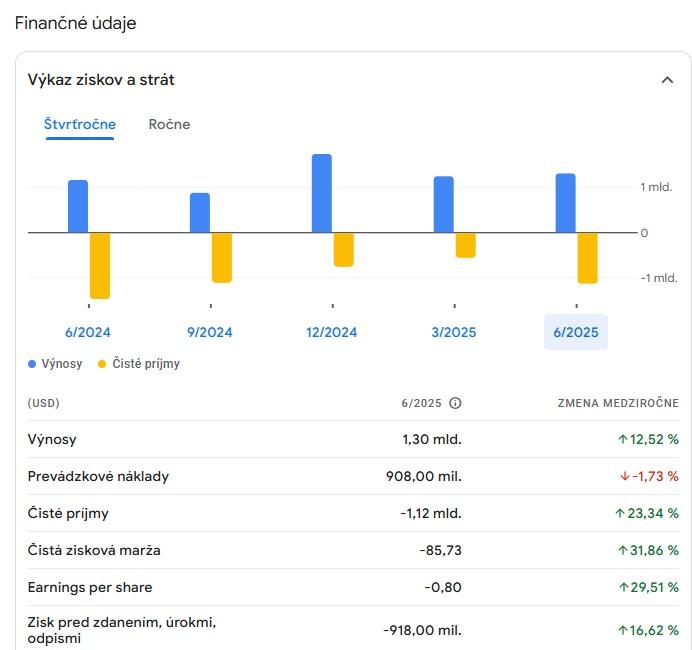Click the yellow Čisté príjmy legend dot
The image size is (692, 650).
(x=102, y=364)
